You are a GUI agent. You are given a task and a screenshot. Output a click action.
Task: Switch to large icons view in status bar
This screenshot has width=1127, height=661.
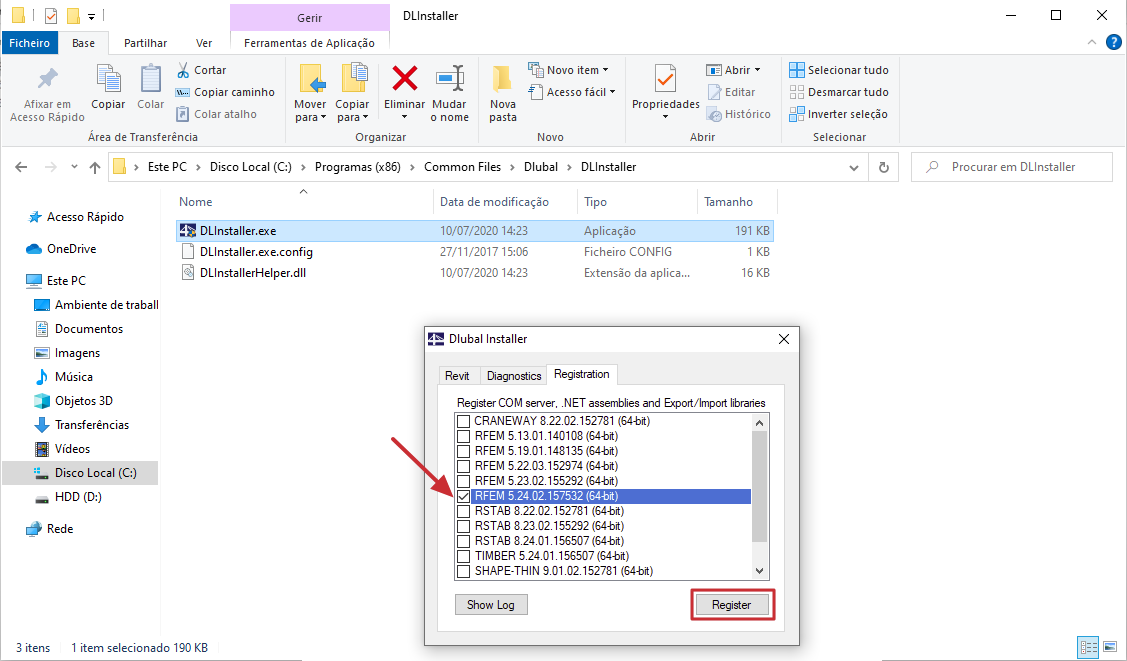coord(1110,646)
